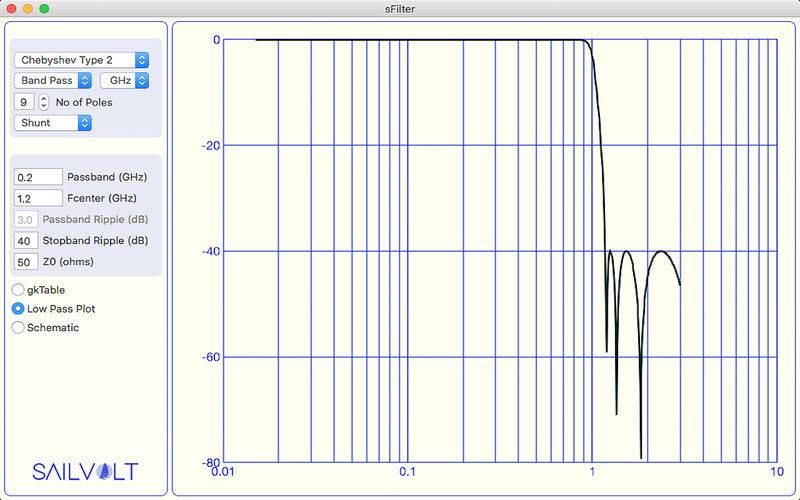Click the -60 y-axis label

click(211, 357)
